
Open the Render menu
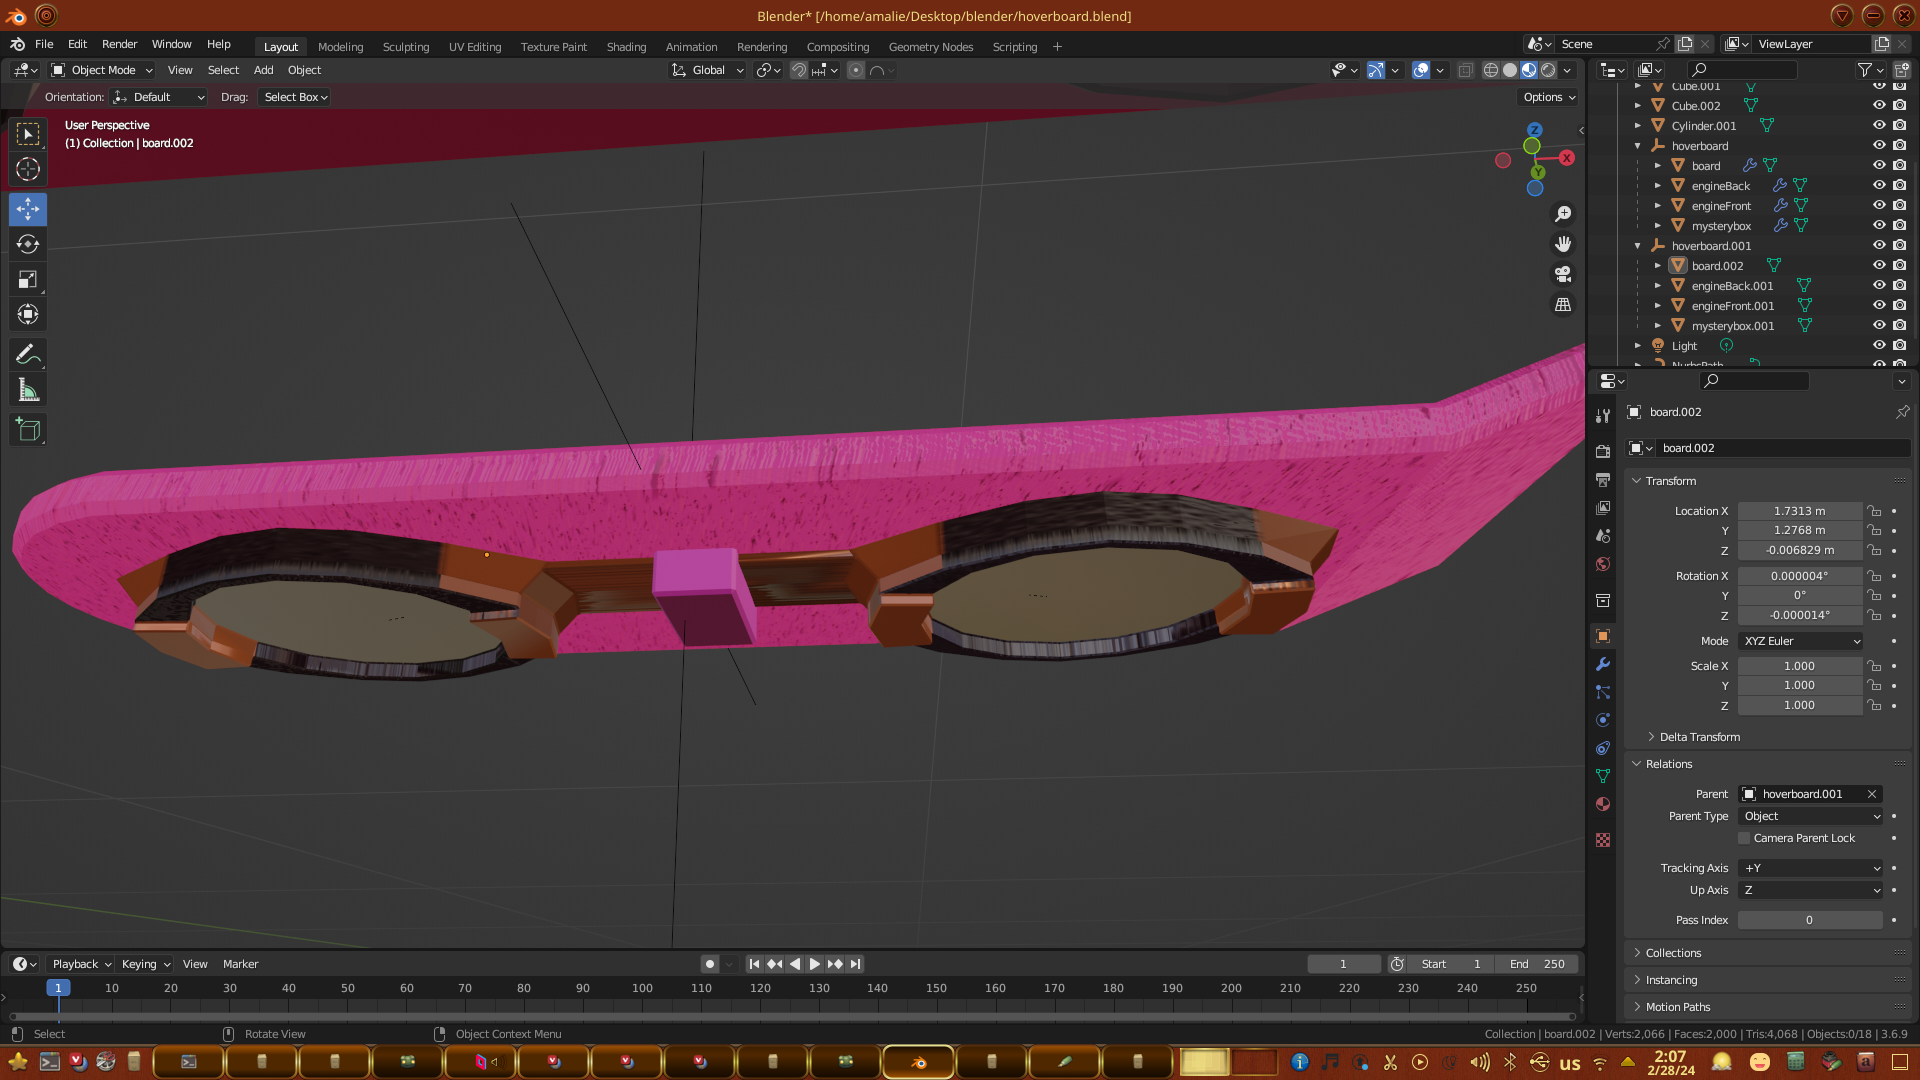pos(119,44)
